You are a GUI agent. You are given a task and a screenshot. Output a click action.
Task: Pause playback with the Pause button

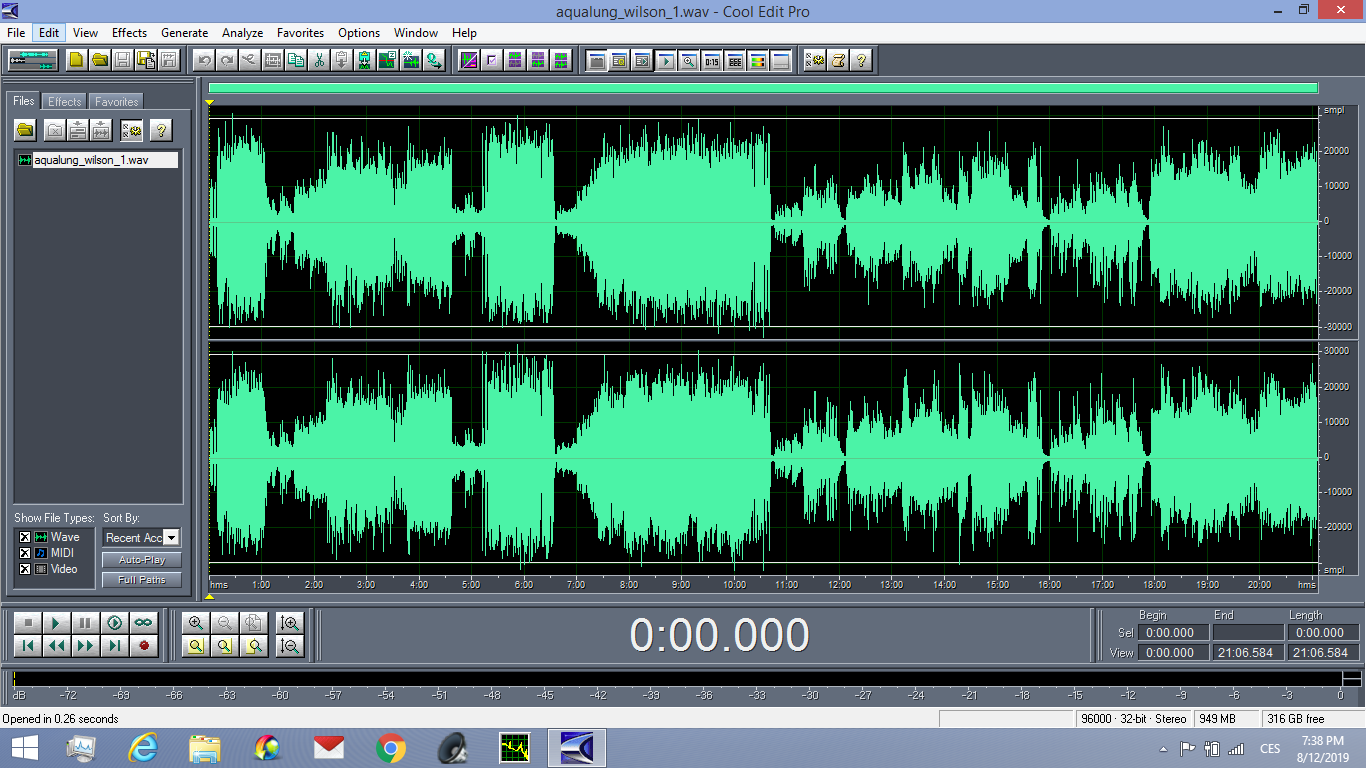[x=86, y=623]
